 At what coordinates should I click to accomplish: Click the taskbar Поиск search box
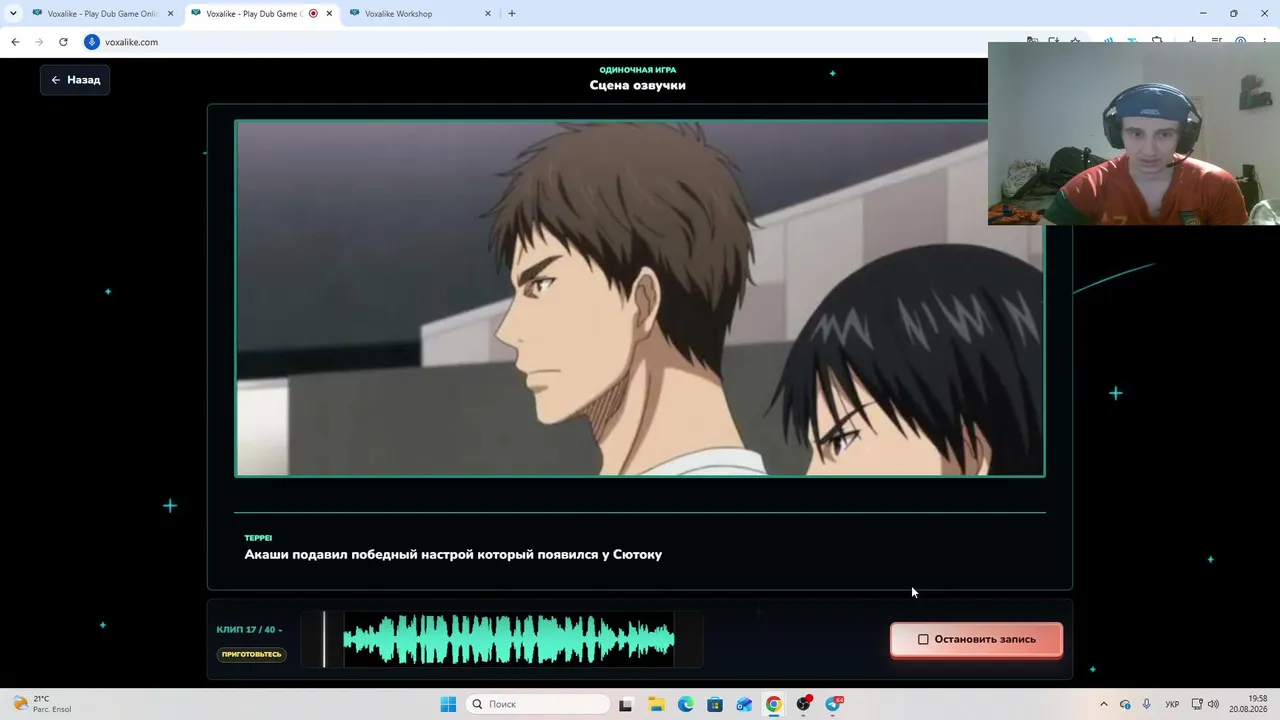(x=538, y=704)
